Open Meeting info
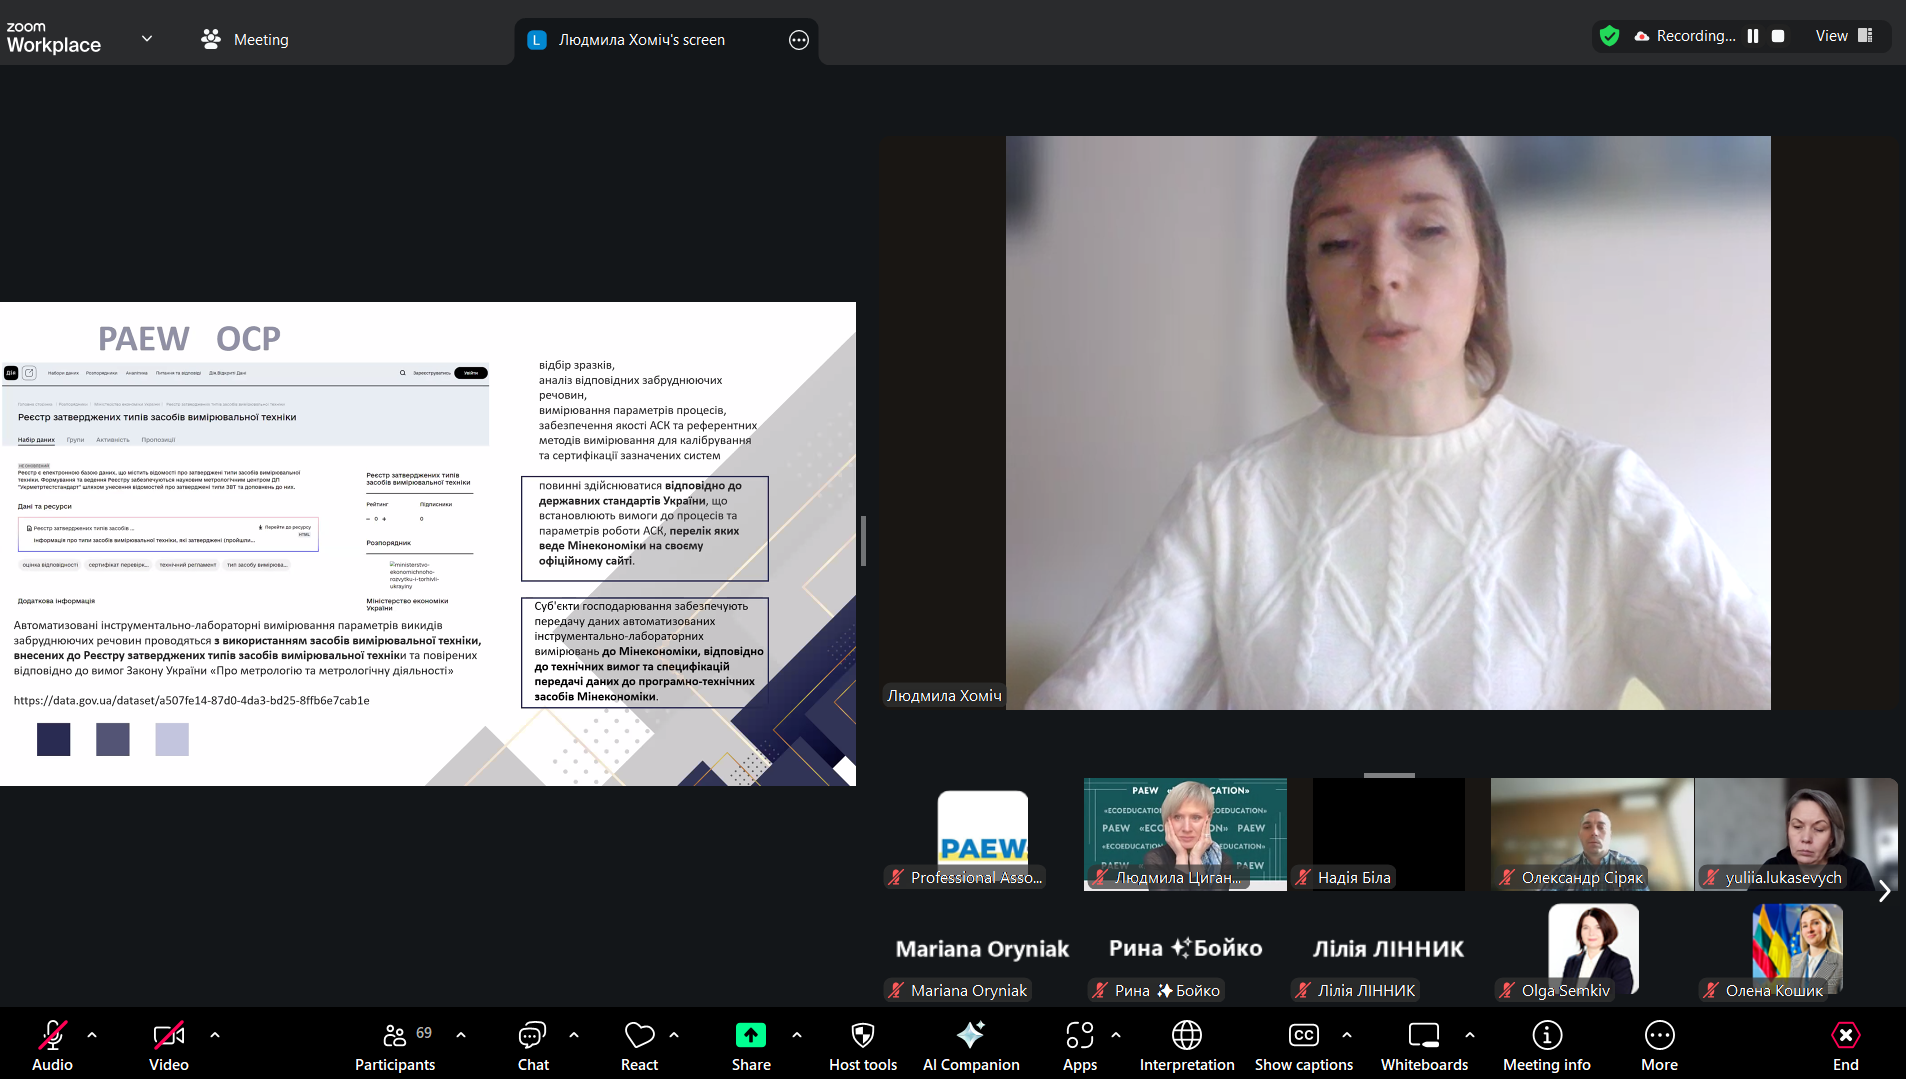The width and height of the screenshot is (1906, 1079). click(x=1546, y=1044)
